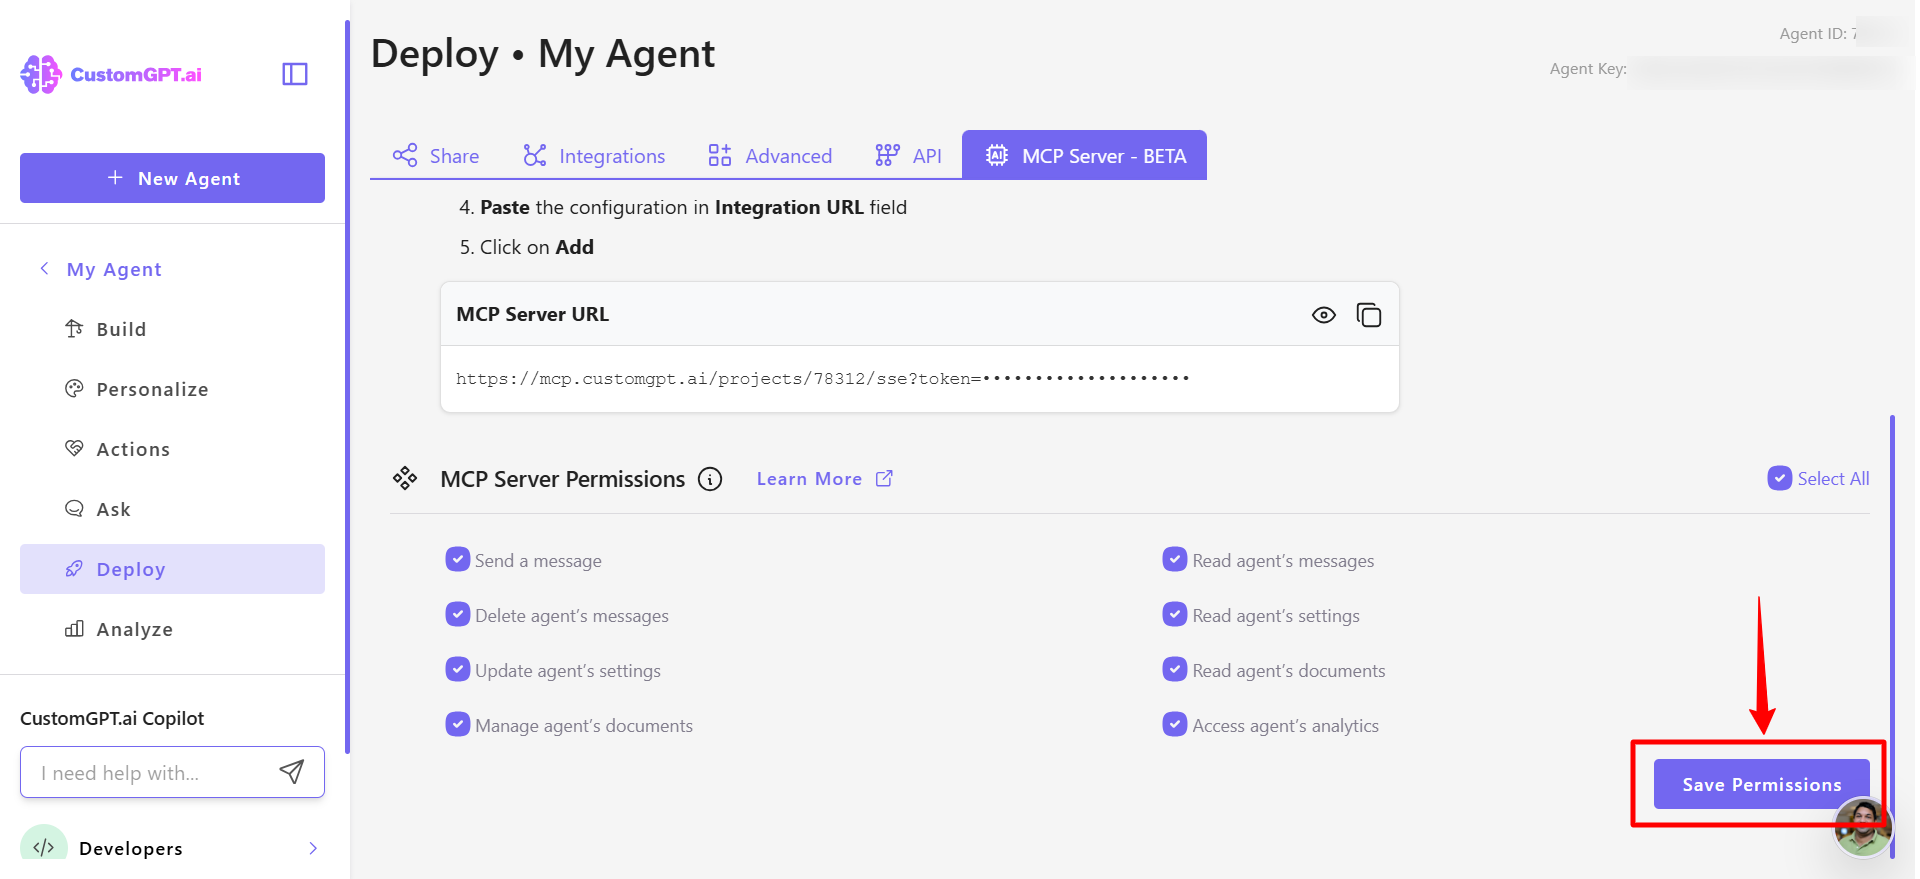Image resolution: width=1920 pixels, height=879 pixels.
Task: Click the sidebar vertical scrollbar
Action: point(347,387)
